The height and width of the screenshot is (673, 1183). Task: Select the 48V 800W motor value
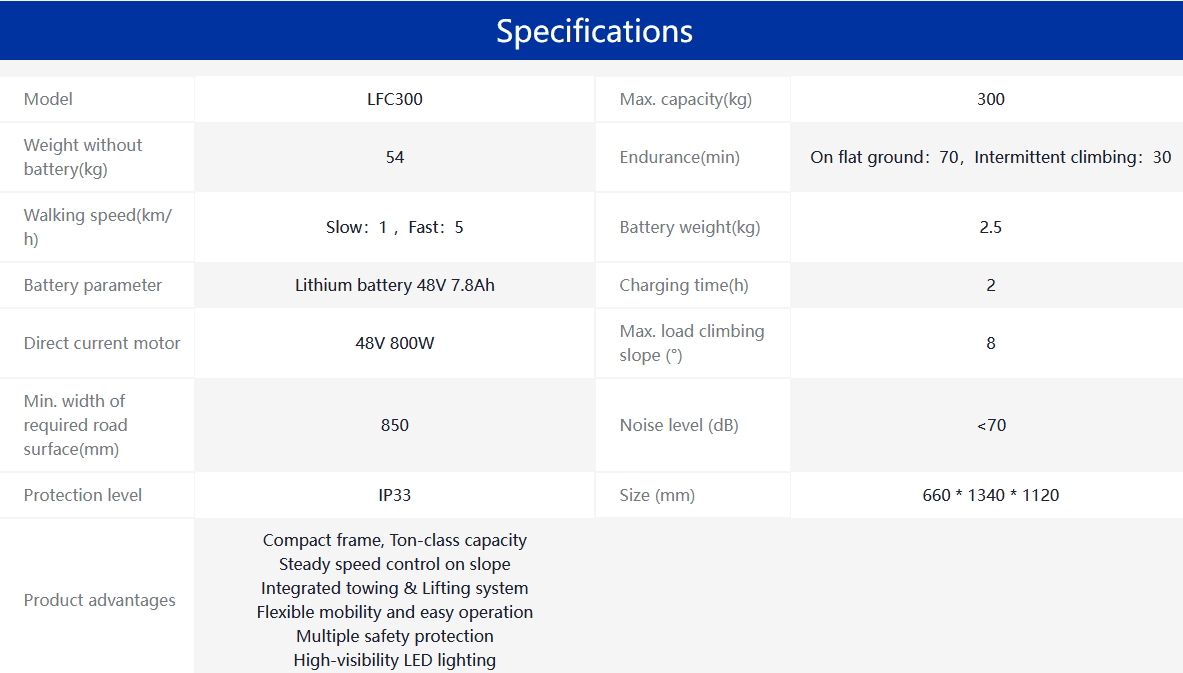pyautogui.click(x=395, y=343)
